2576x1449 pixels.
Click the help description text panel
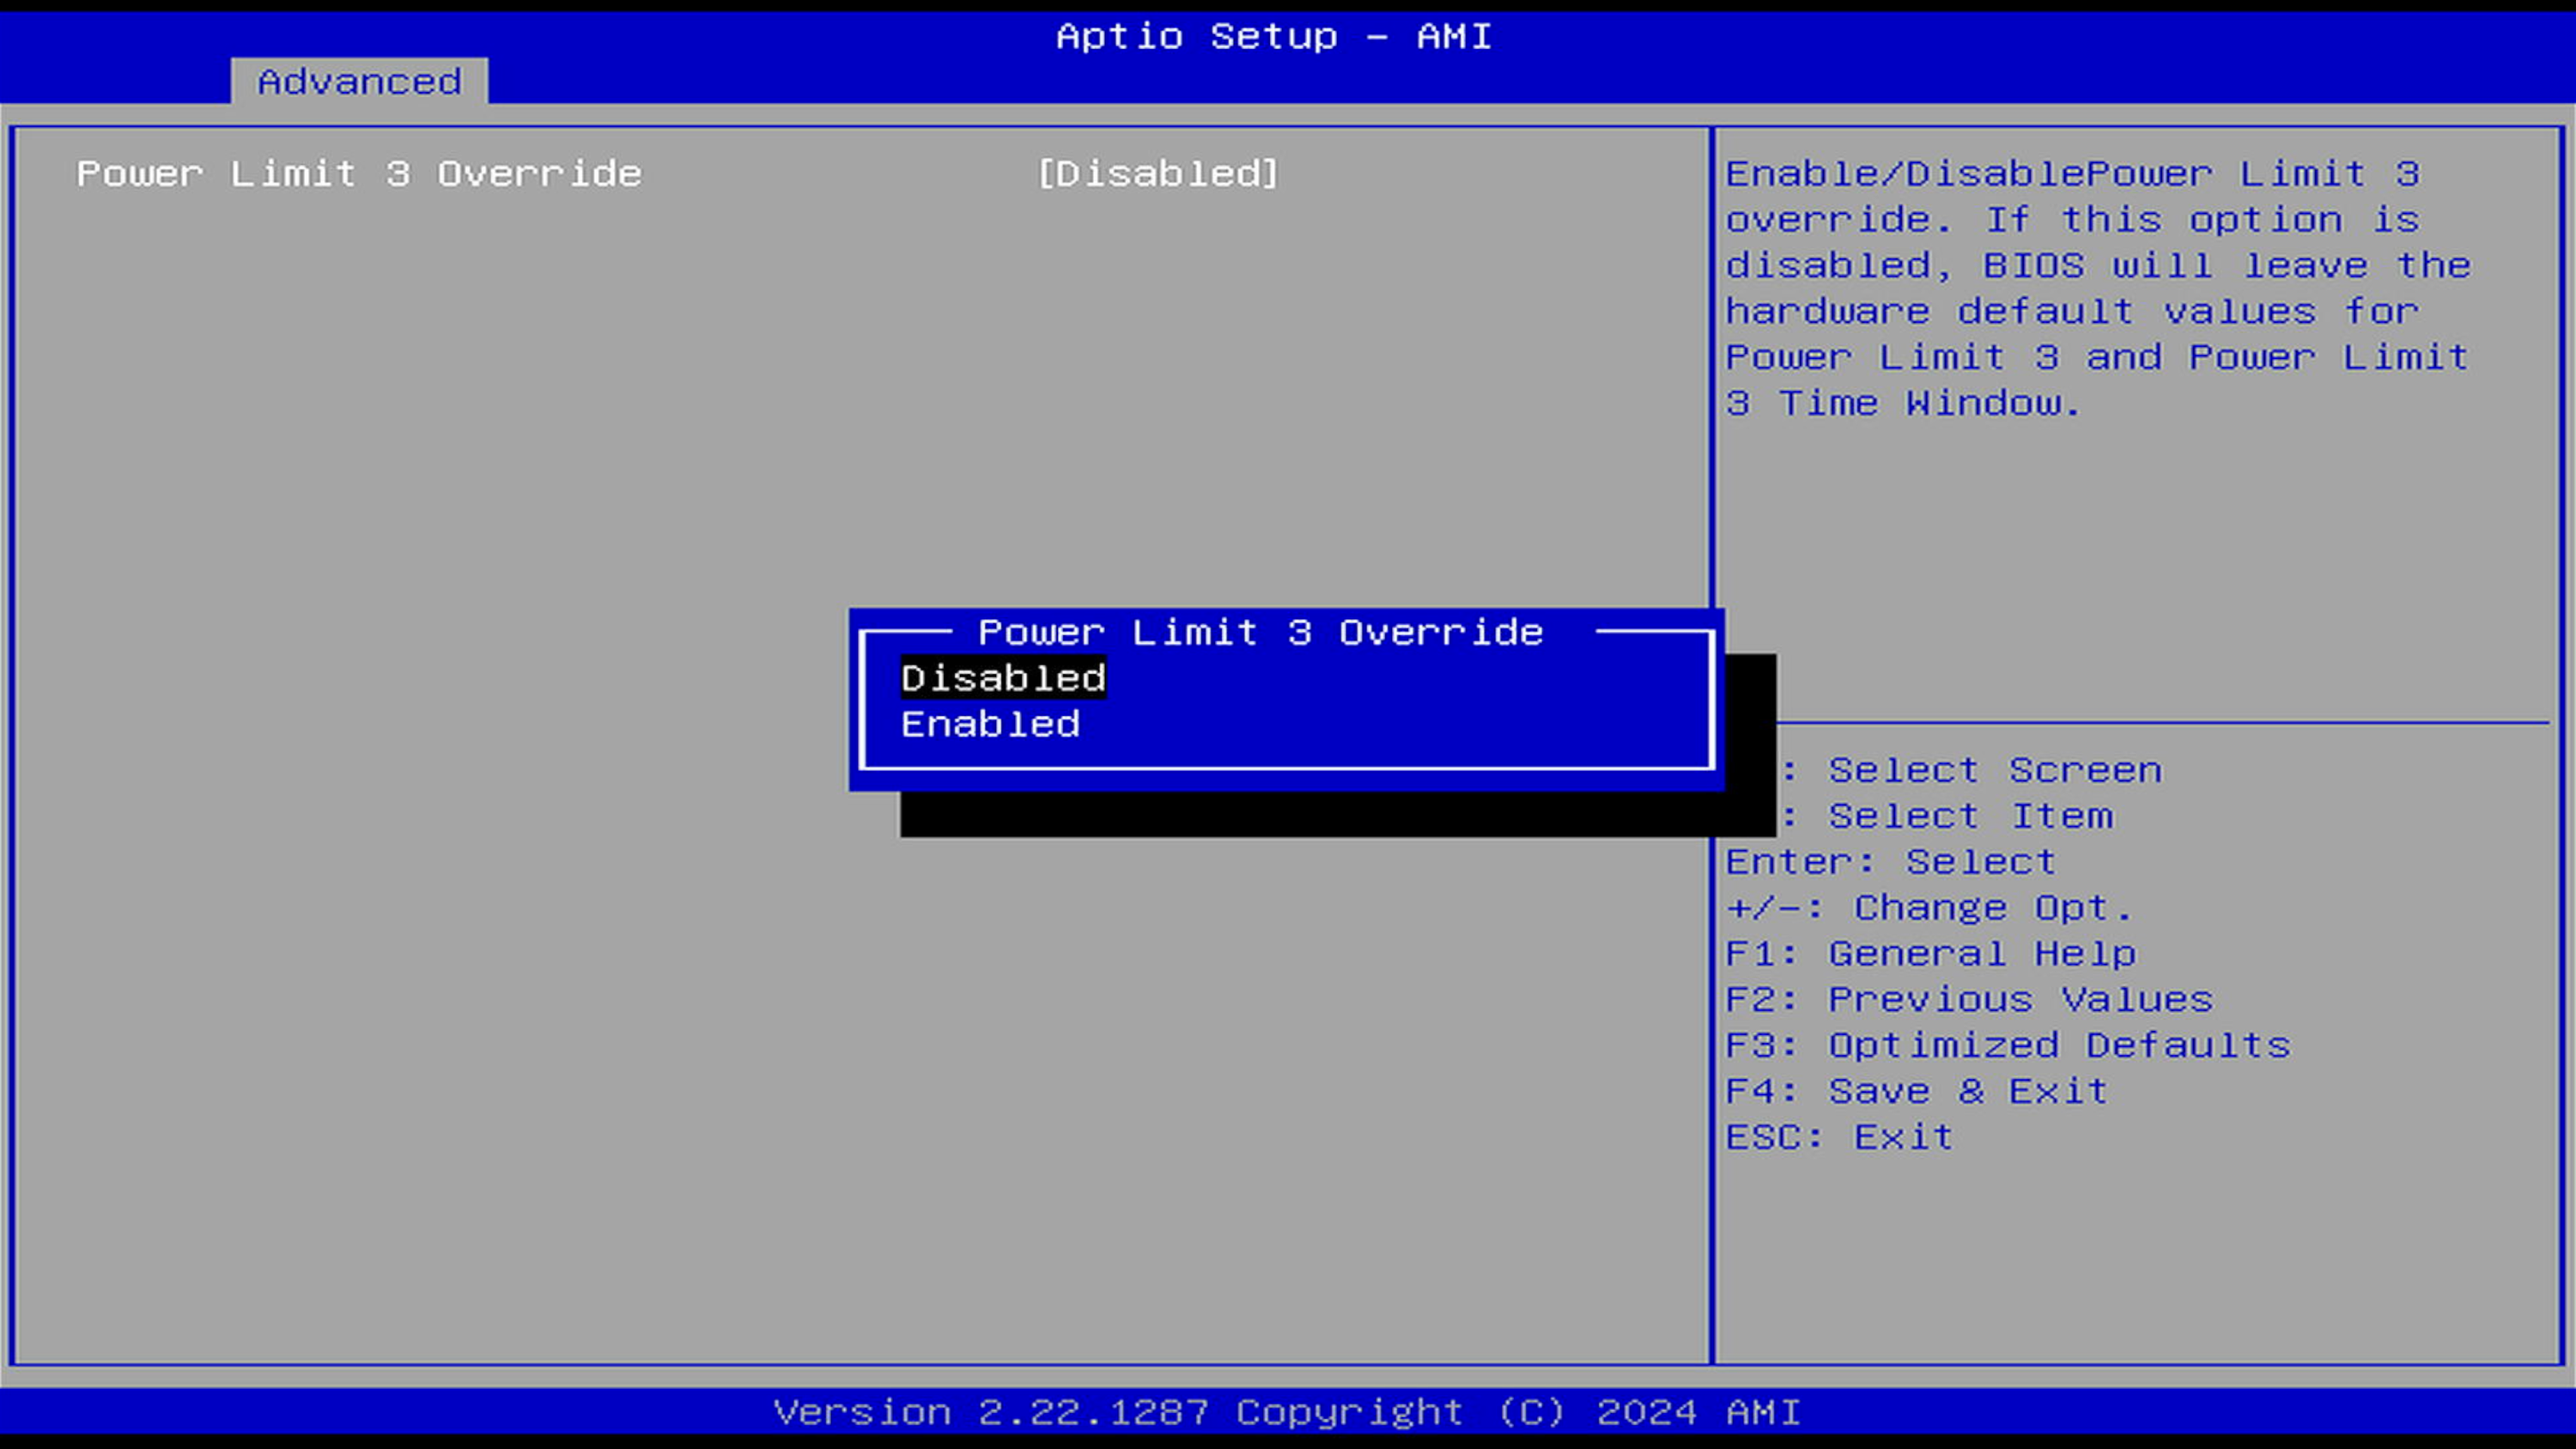tap(2097, 288)
